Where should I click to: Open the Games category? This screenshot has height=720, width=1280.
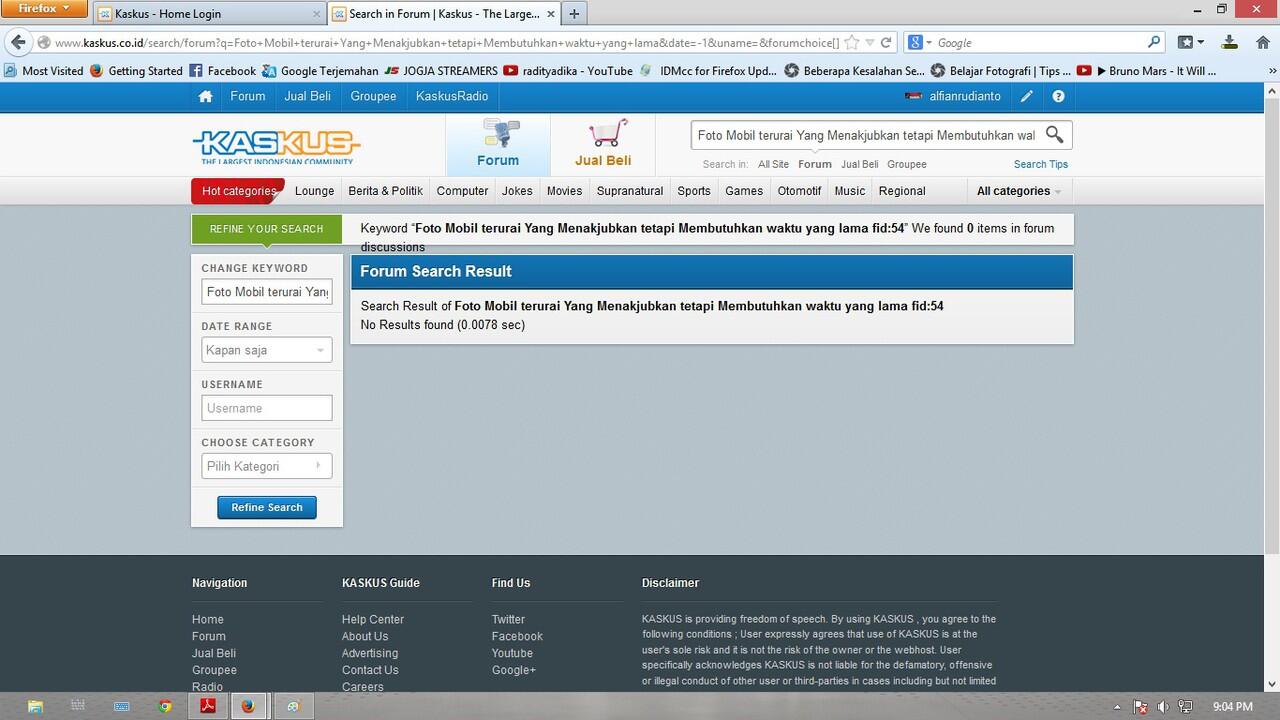coord(744,191)
